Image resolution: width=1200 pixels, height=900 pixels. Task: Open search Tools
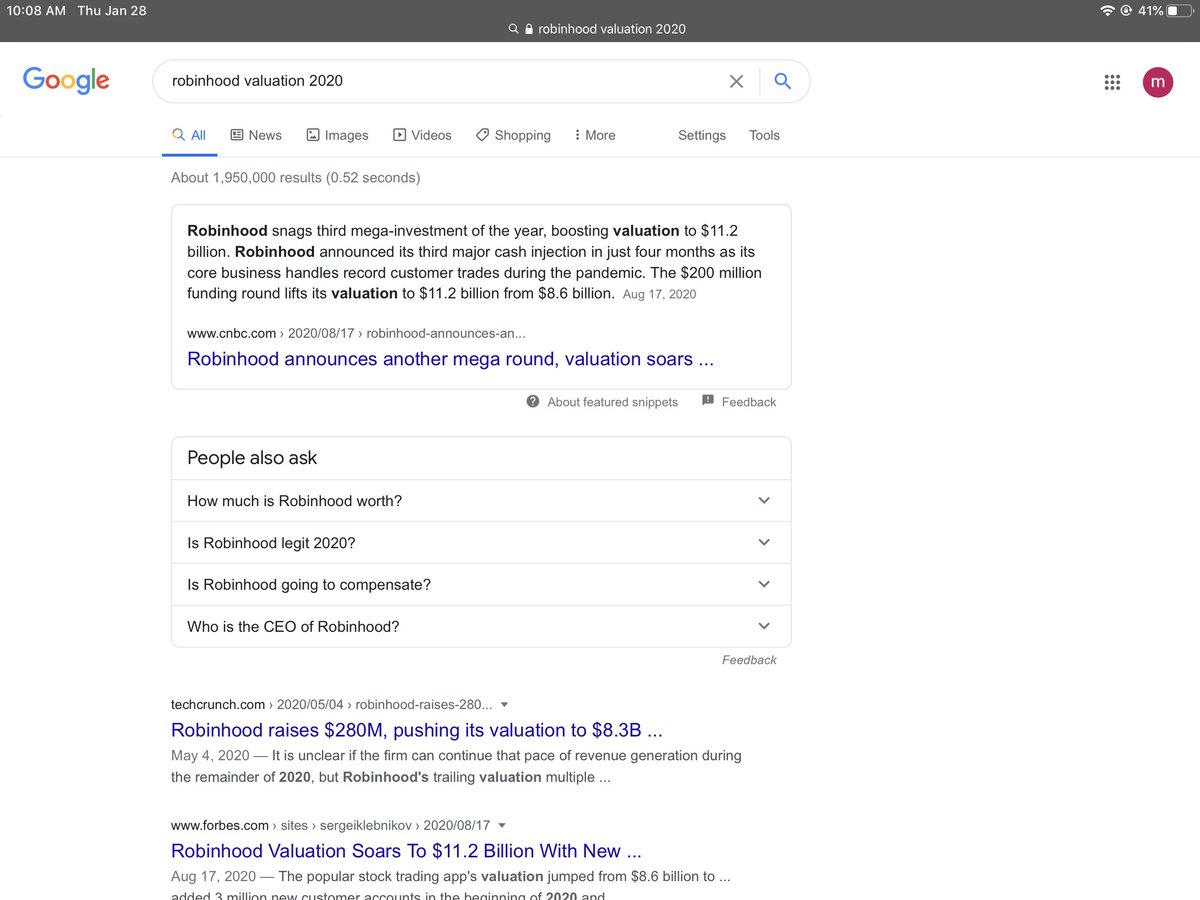(764, 135)
